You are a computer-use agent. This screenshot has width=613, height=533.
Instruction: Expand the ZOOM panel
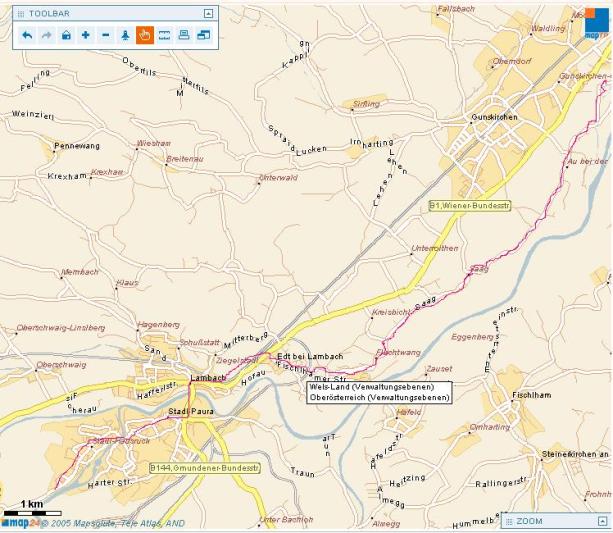coord(601,522)
